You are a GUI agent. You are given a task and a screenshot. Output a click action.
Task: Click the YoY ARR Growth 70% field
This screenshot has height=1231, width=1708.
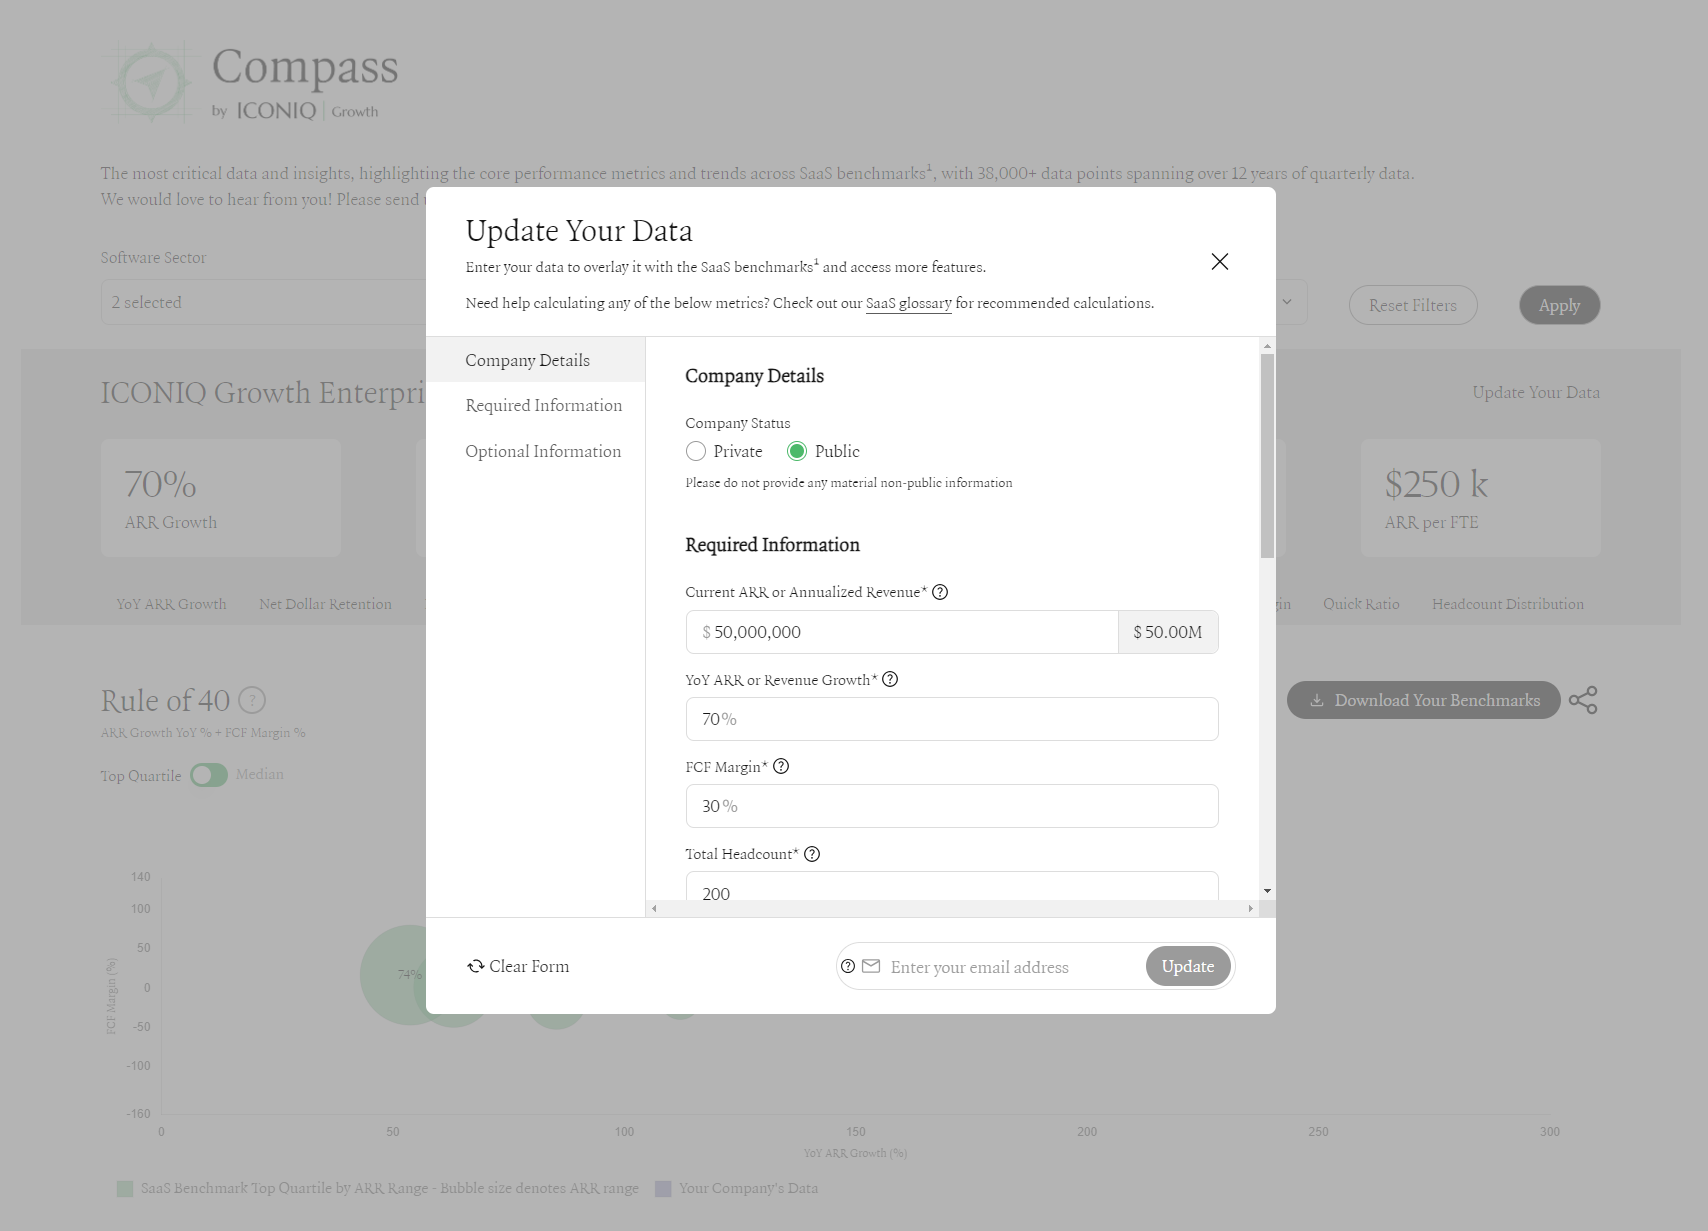pos(952,719)
